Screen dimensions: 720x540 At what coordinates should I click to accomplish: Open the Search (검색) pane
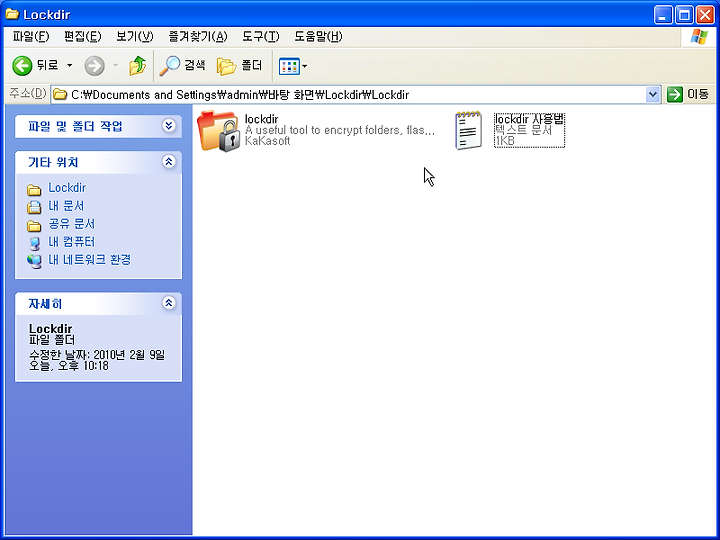(x=182, y=66)
